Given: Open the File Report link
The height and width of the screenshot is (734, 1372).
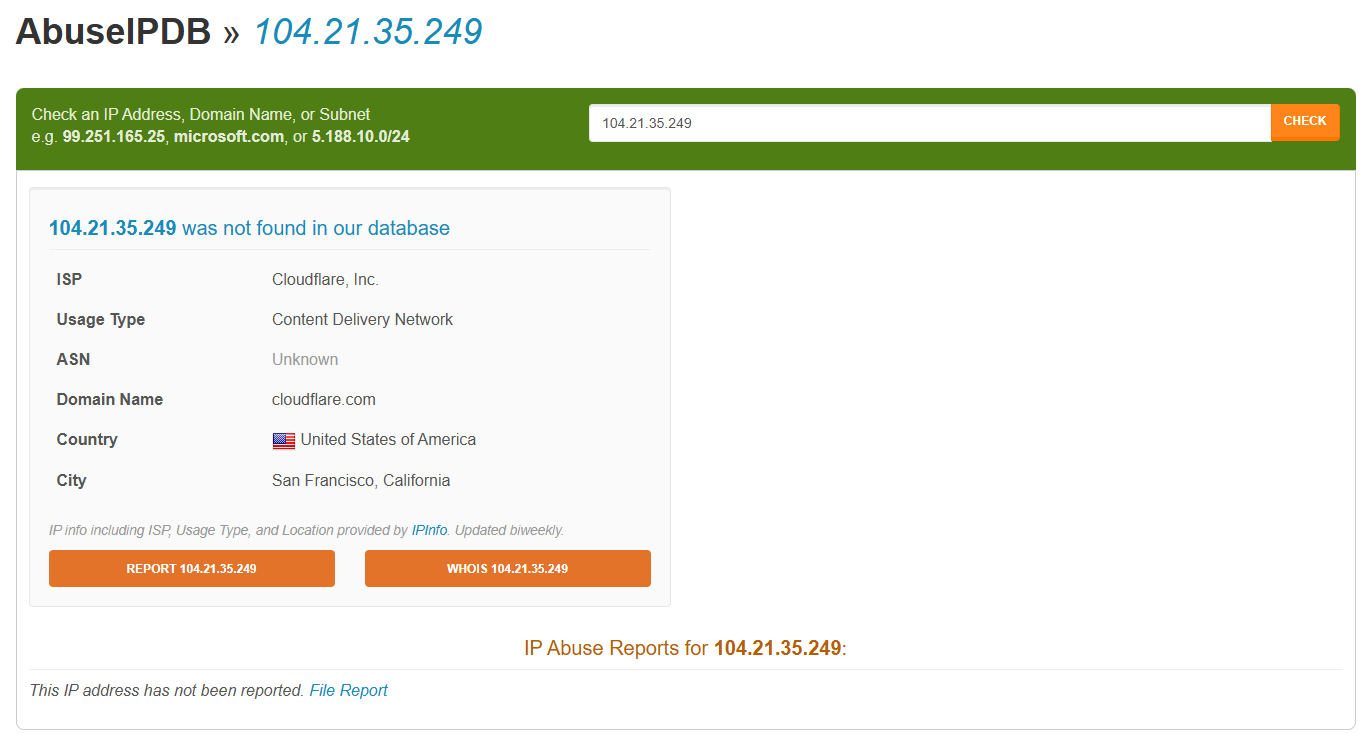Looking at the screenshot, I should click(348, 690).
